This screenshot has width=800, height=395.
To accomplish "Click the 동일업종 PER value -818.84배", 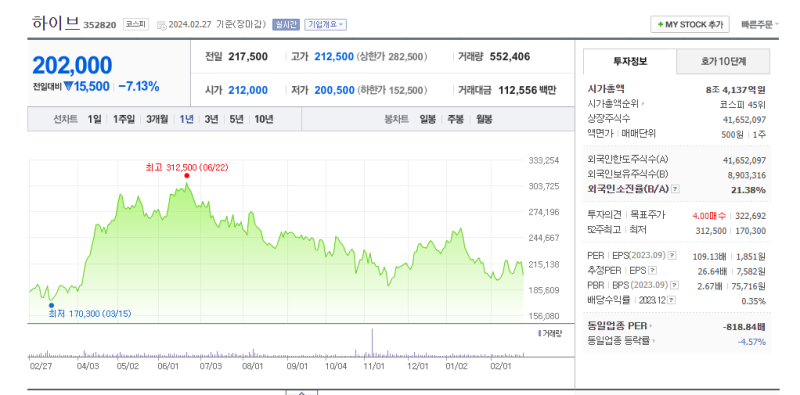I will point(744,326).
